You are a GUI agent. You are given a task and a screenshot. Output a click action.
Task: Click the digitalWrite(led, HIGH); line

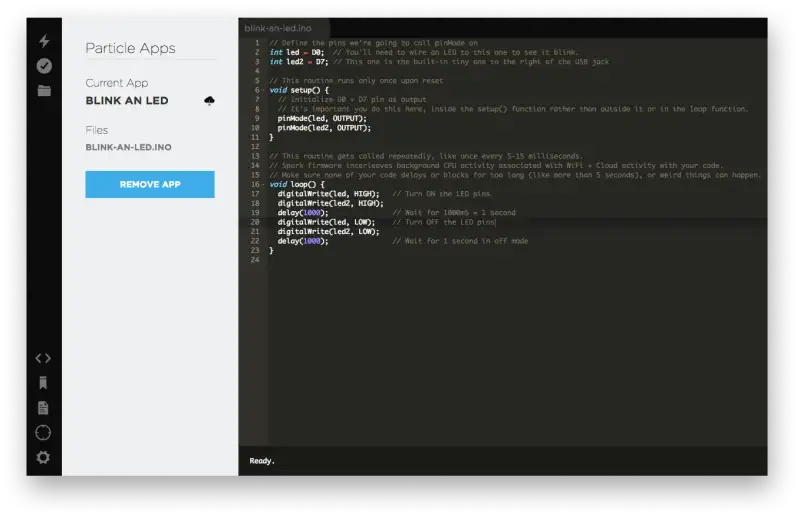[x=329, y=194]
